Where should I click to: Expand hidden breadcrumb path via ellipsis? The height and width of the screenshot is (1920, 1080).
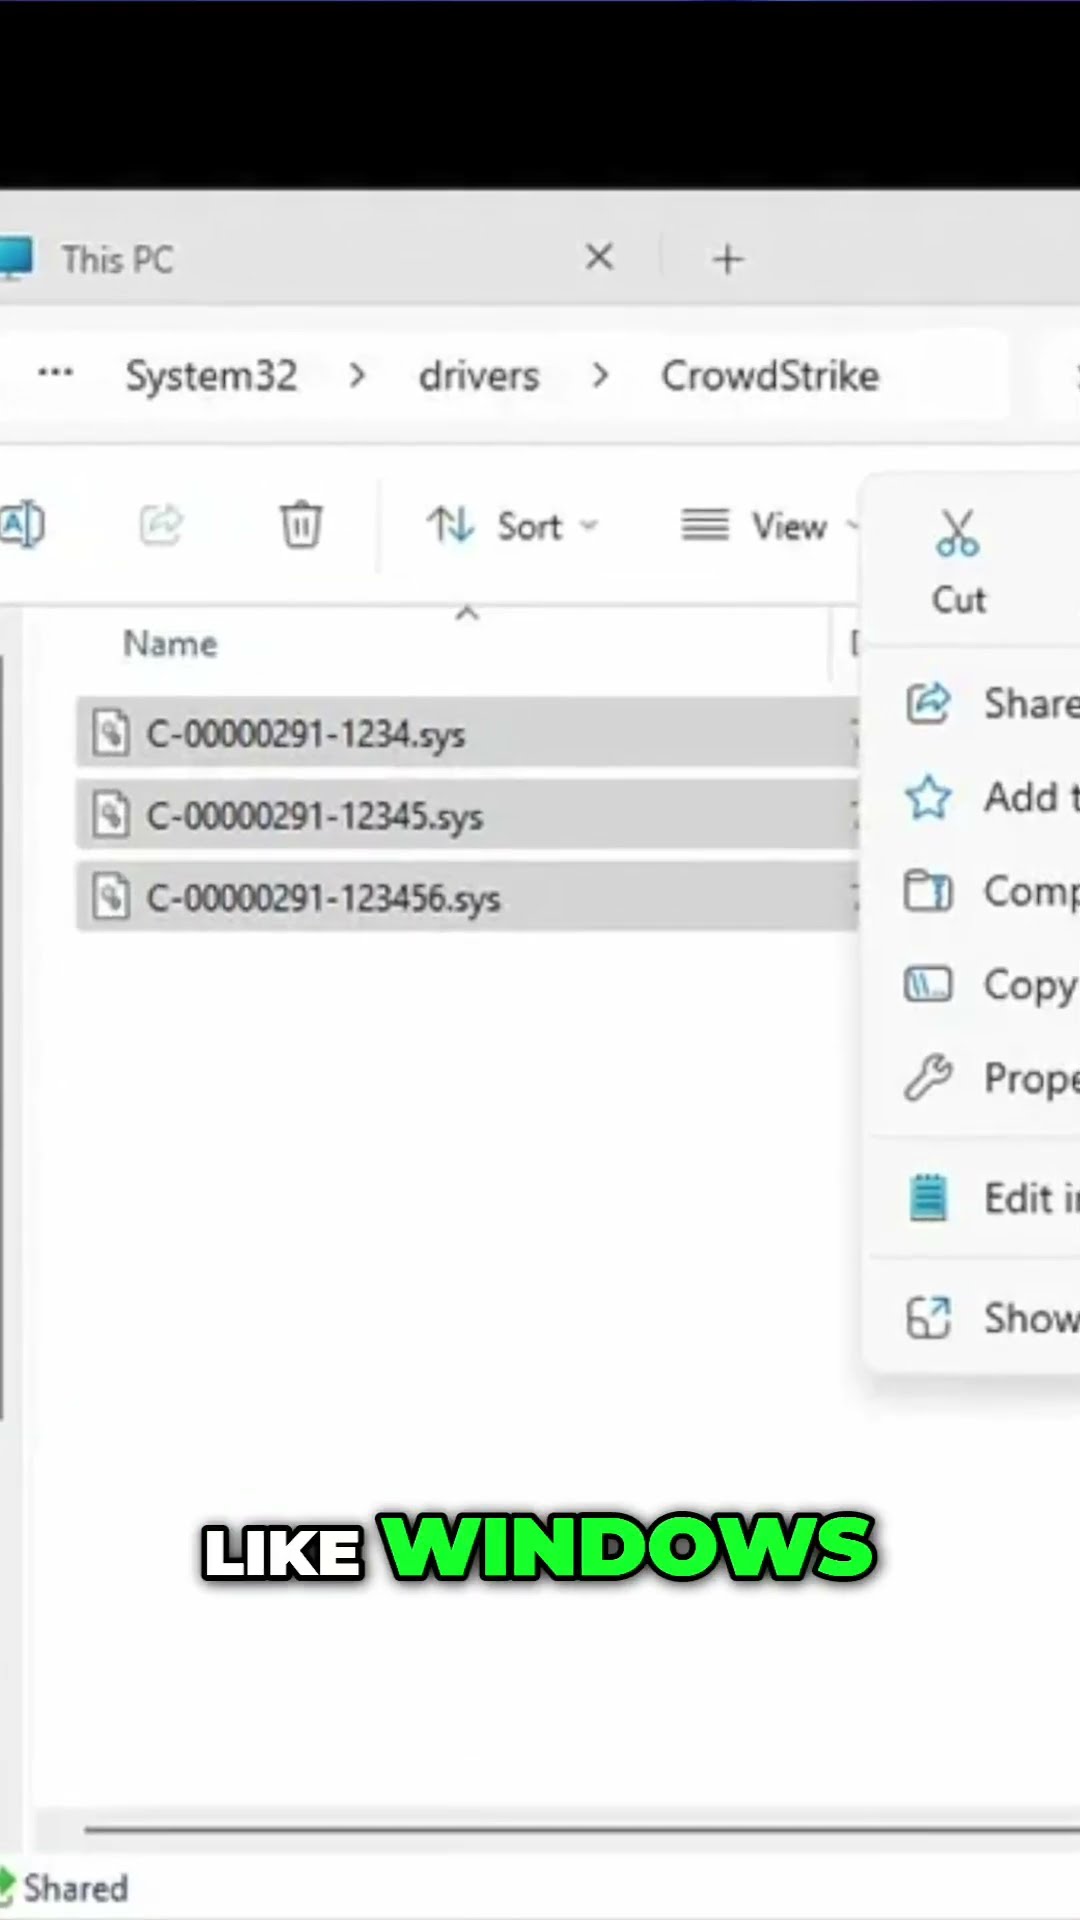pos(55,374)
